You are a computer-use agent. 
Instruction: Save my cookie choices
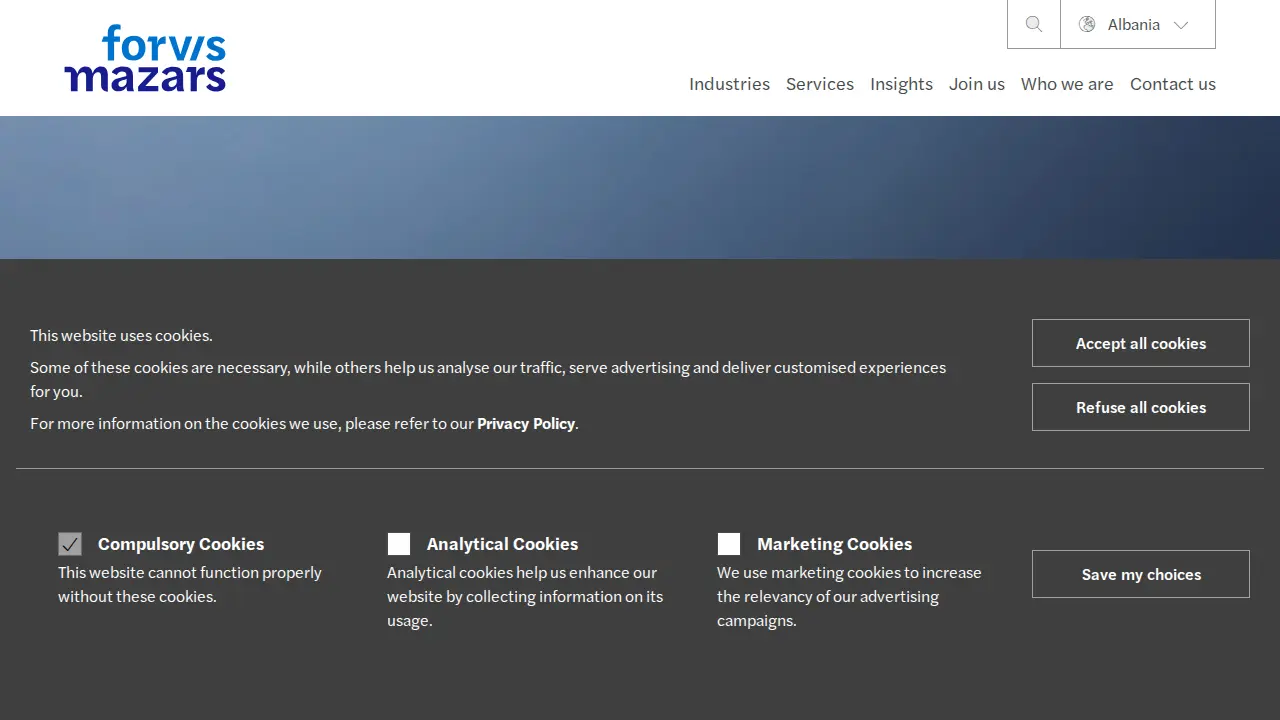[1141, 574]
